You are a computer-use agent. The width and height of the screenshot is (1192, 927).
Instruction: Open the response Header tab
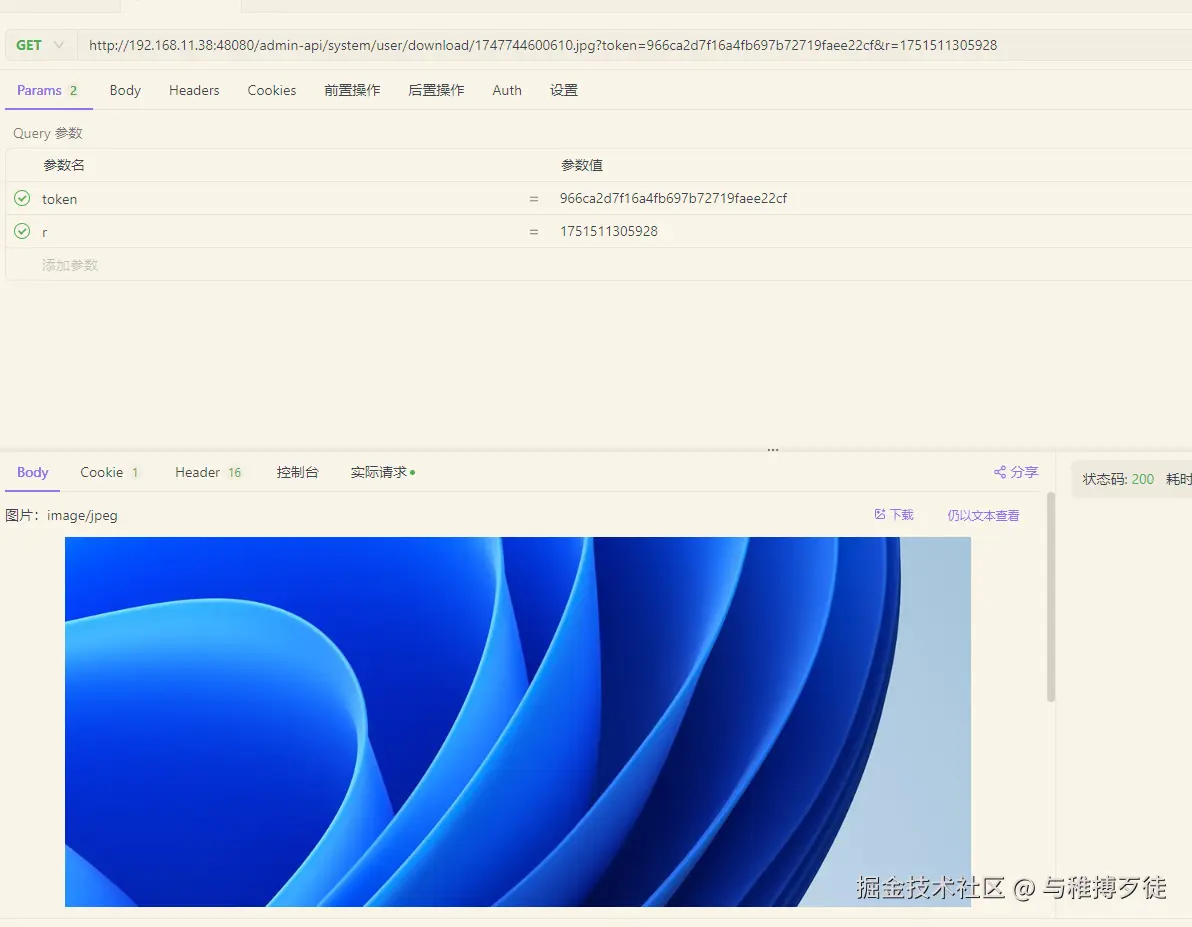pos(208,472)
